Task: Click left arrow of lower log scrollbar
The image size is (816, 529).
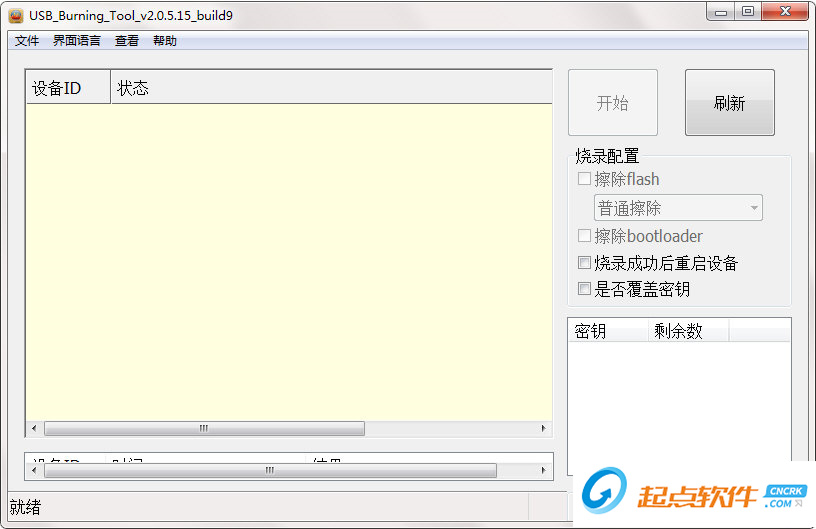Action: (34, 470)
